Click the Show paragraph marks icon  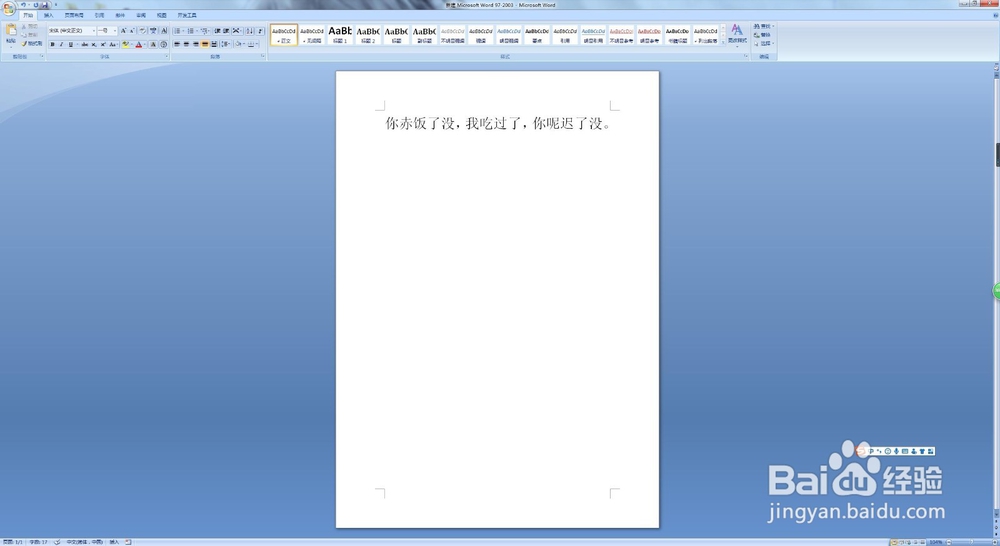click(260, 31)
